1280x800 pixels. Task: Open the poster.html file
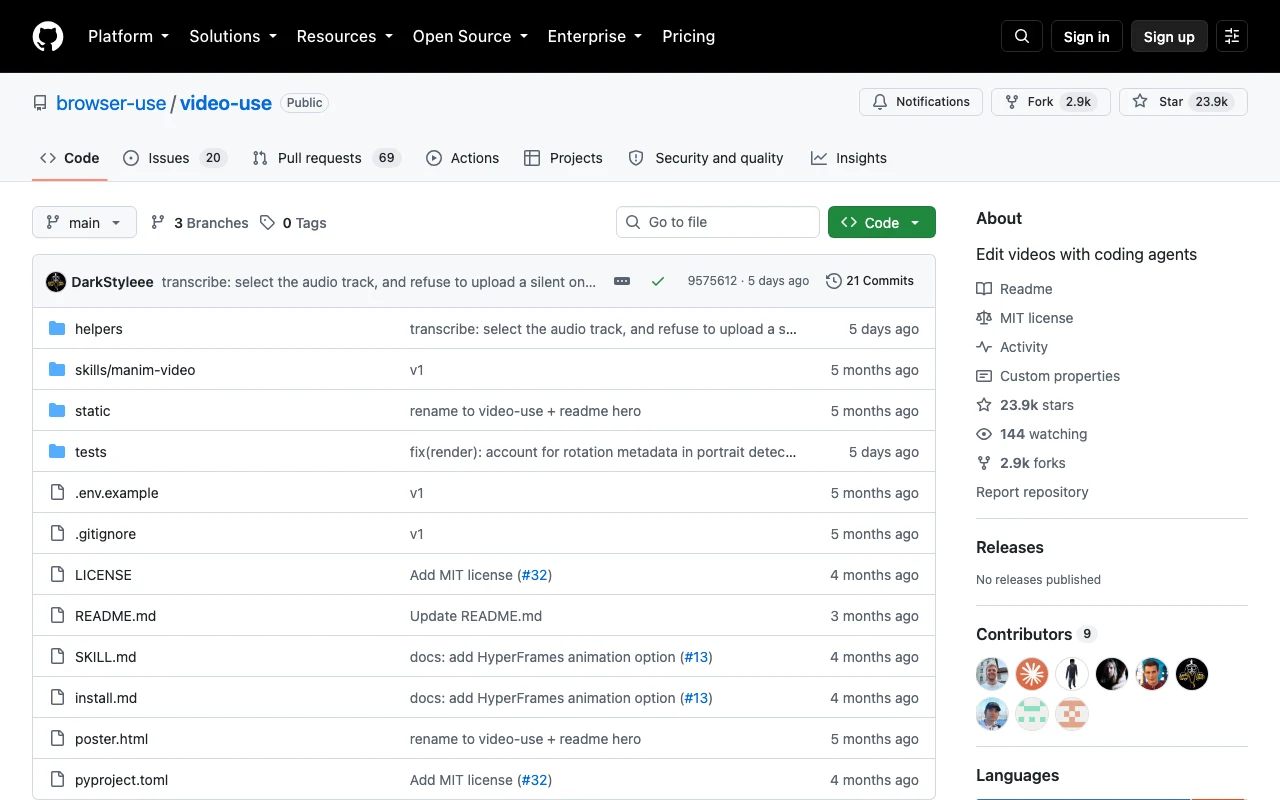pos(111,739)
